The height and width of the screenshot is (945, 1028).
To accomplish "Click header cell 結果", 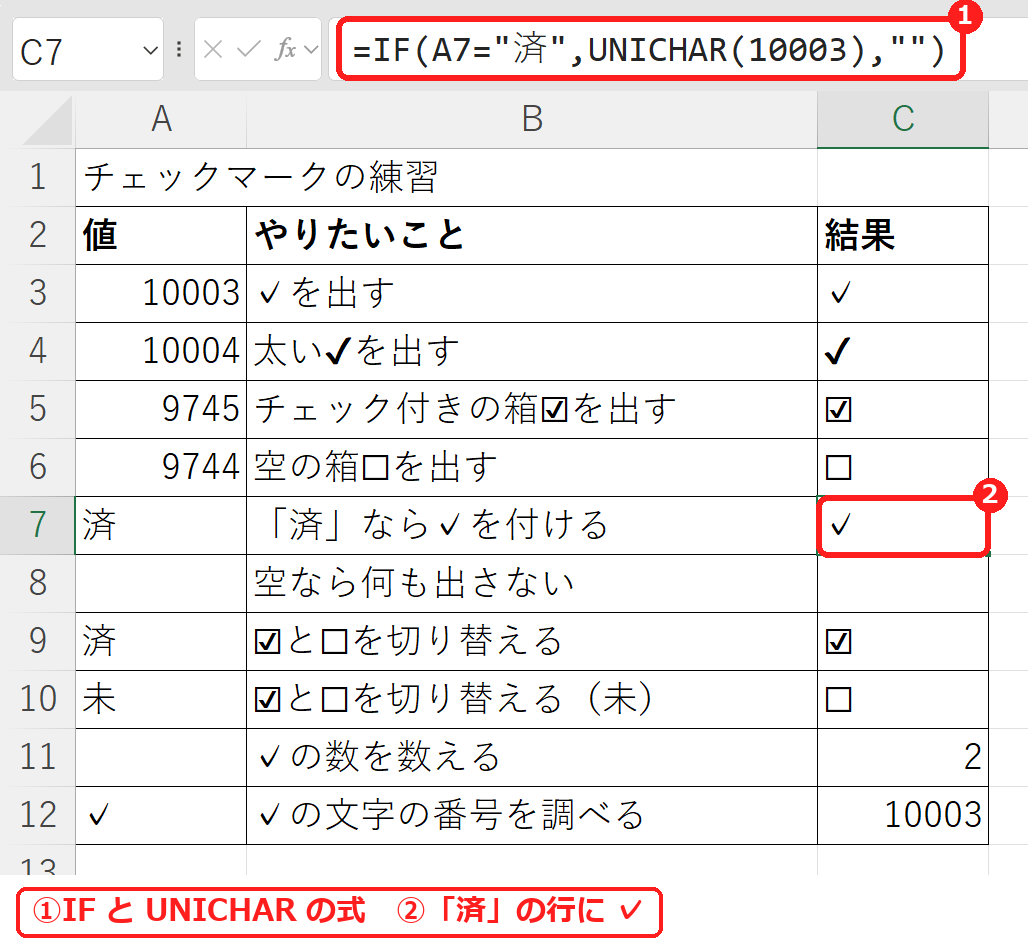I will (x=903, y=235).
